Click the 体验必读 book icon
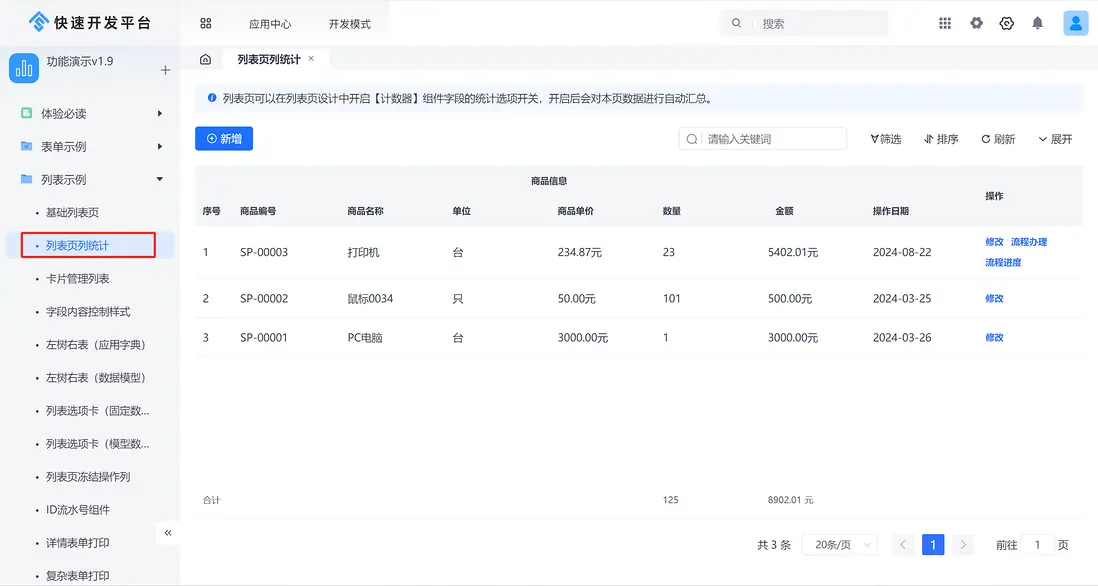The width and height of the screenshot is (1098, 586). [27, 113]
